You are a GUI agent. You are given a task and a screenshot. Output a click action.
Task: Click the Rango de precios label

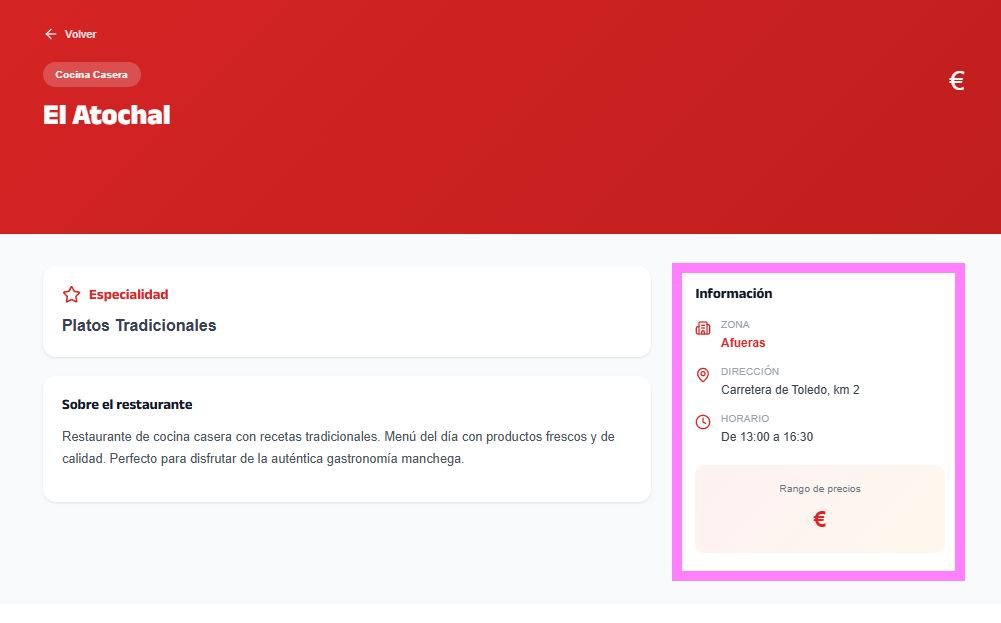pos(820,489)
